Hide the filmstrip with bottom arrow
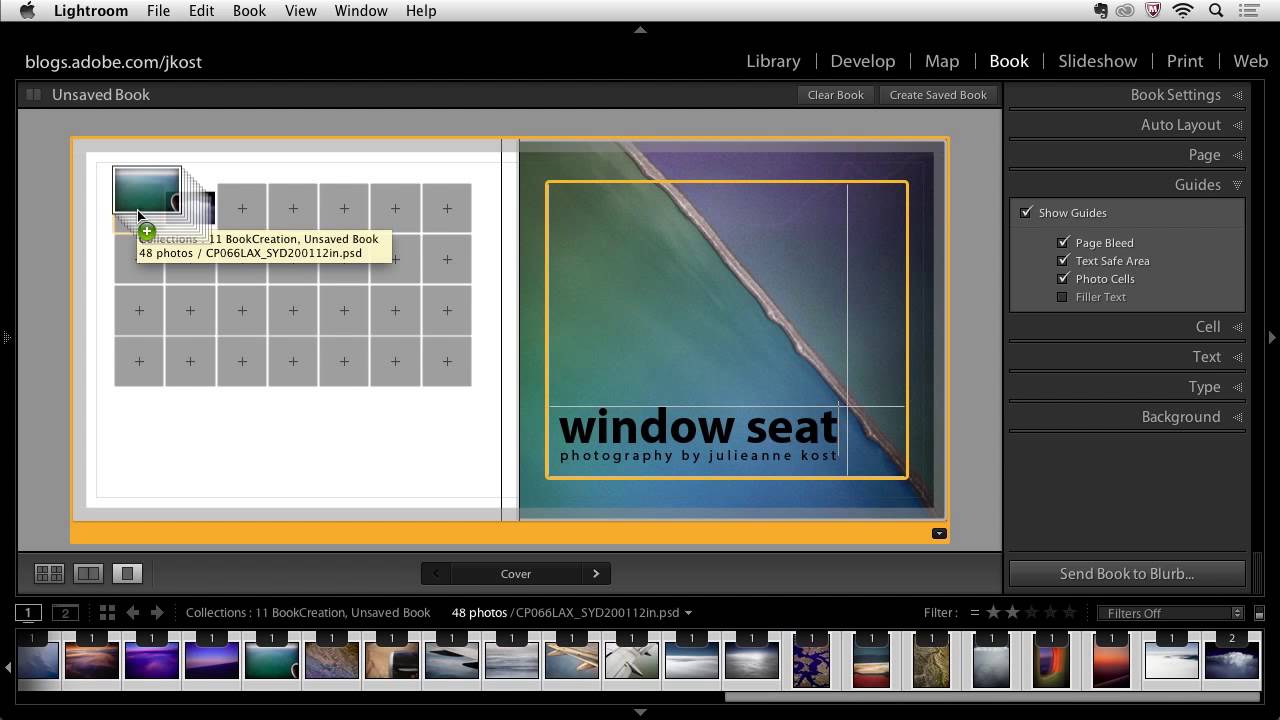 coord(640,712)
